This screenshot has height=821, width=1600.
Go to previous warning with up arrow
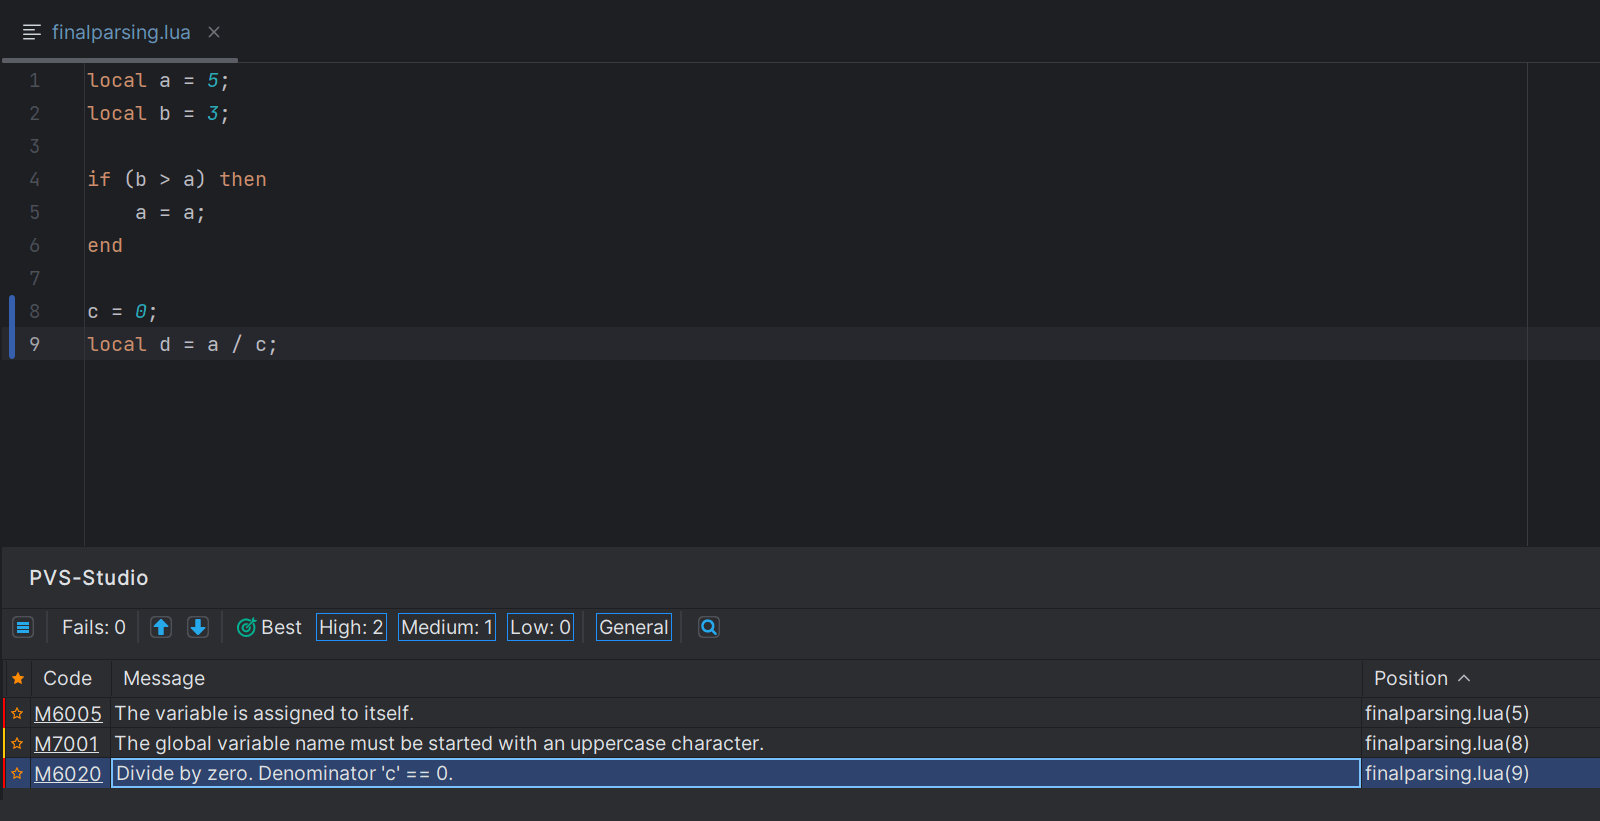tap(161, 627)
